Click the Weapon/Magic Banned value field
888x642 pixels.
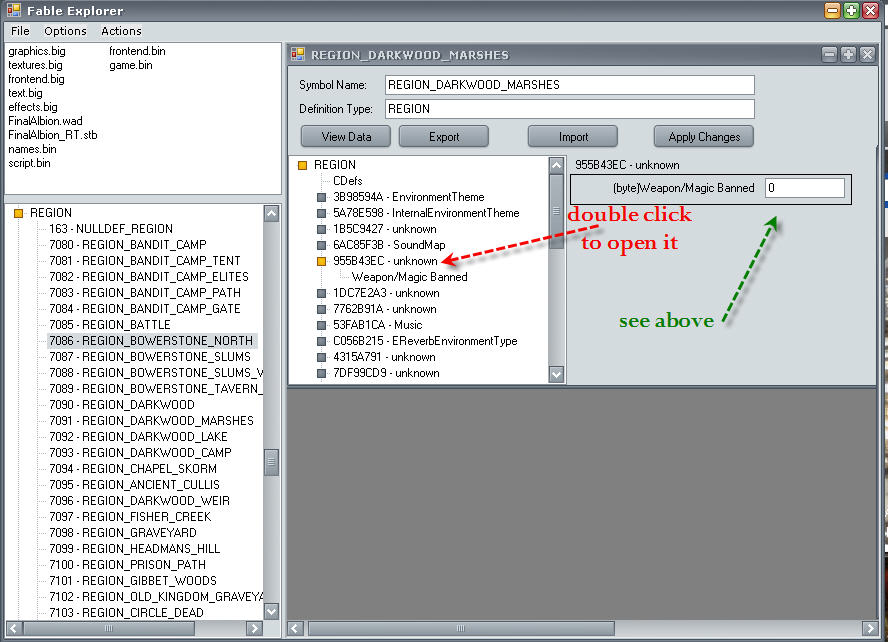[x=804, y=188]
